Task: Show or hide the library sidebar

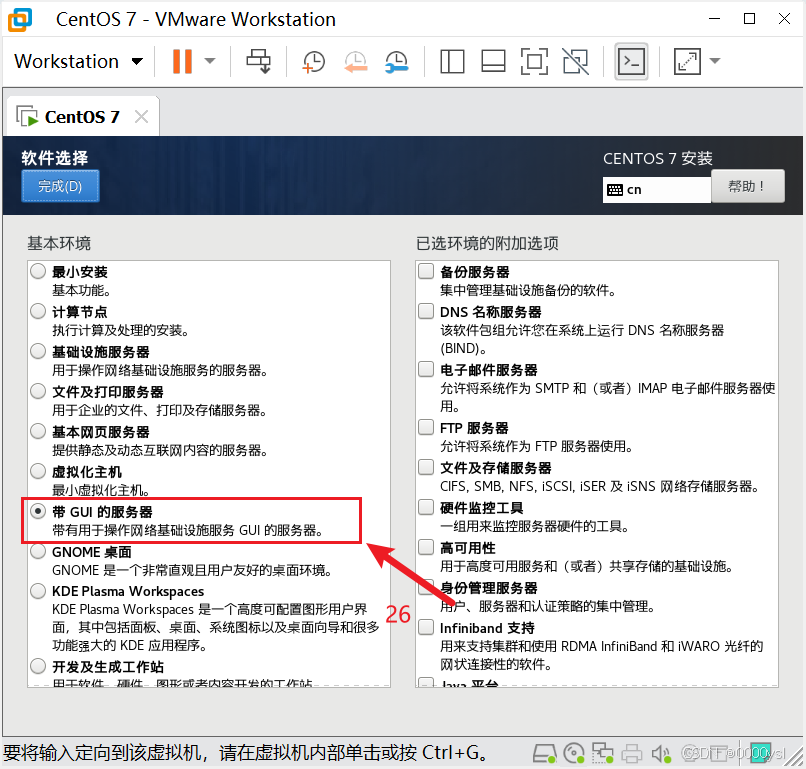Action: (452, 62)
